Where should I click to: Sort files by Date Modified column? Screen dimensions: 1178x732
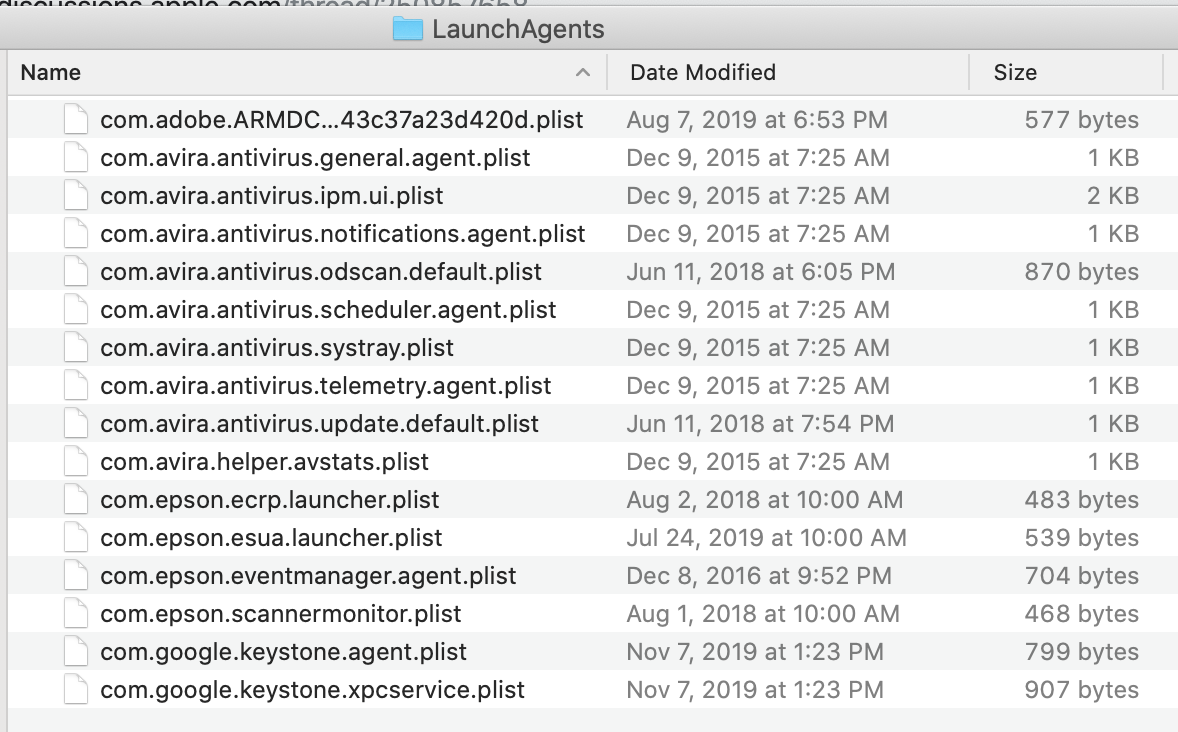[x=703, y=73]
